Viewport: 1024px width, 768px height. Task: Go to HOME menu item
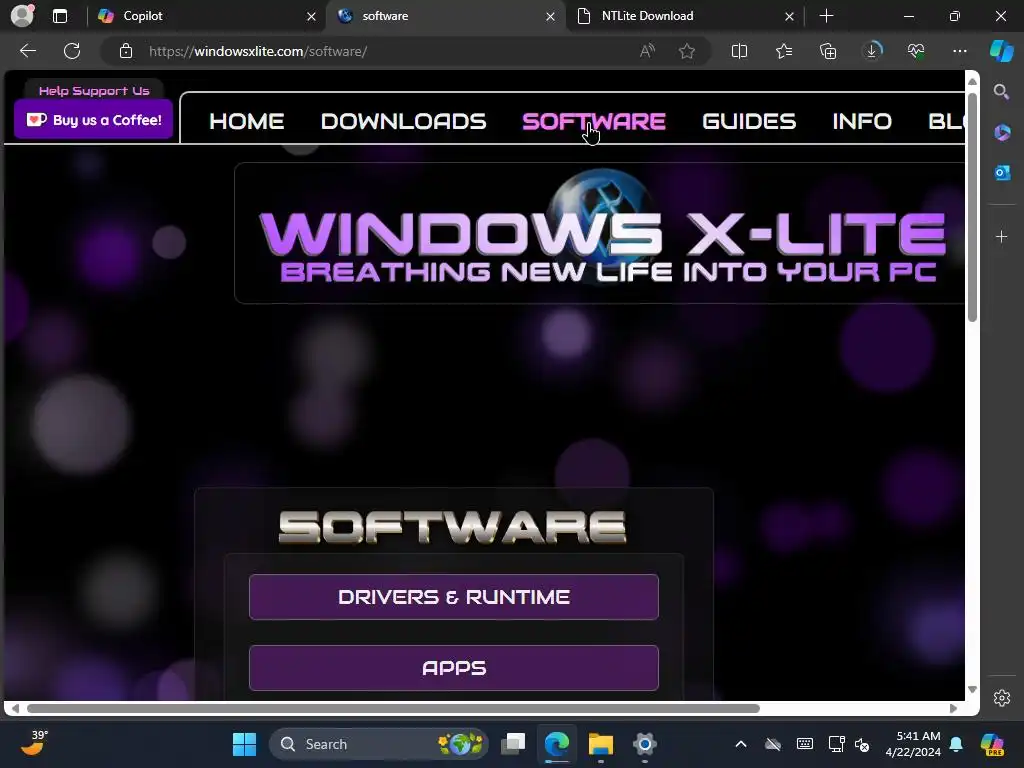click(x=246, y=121)
